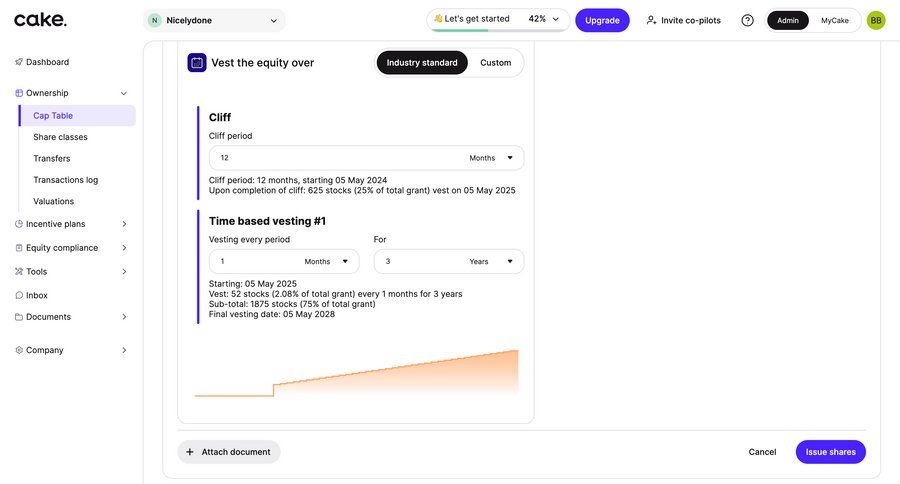Switch to MyCake view
The image size is (900, 484).
point(834,20)
